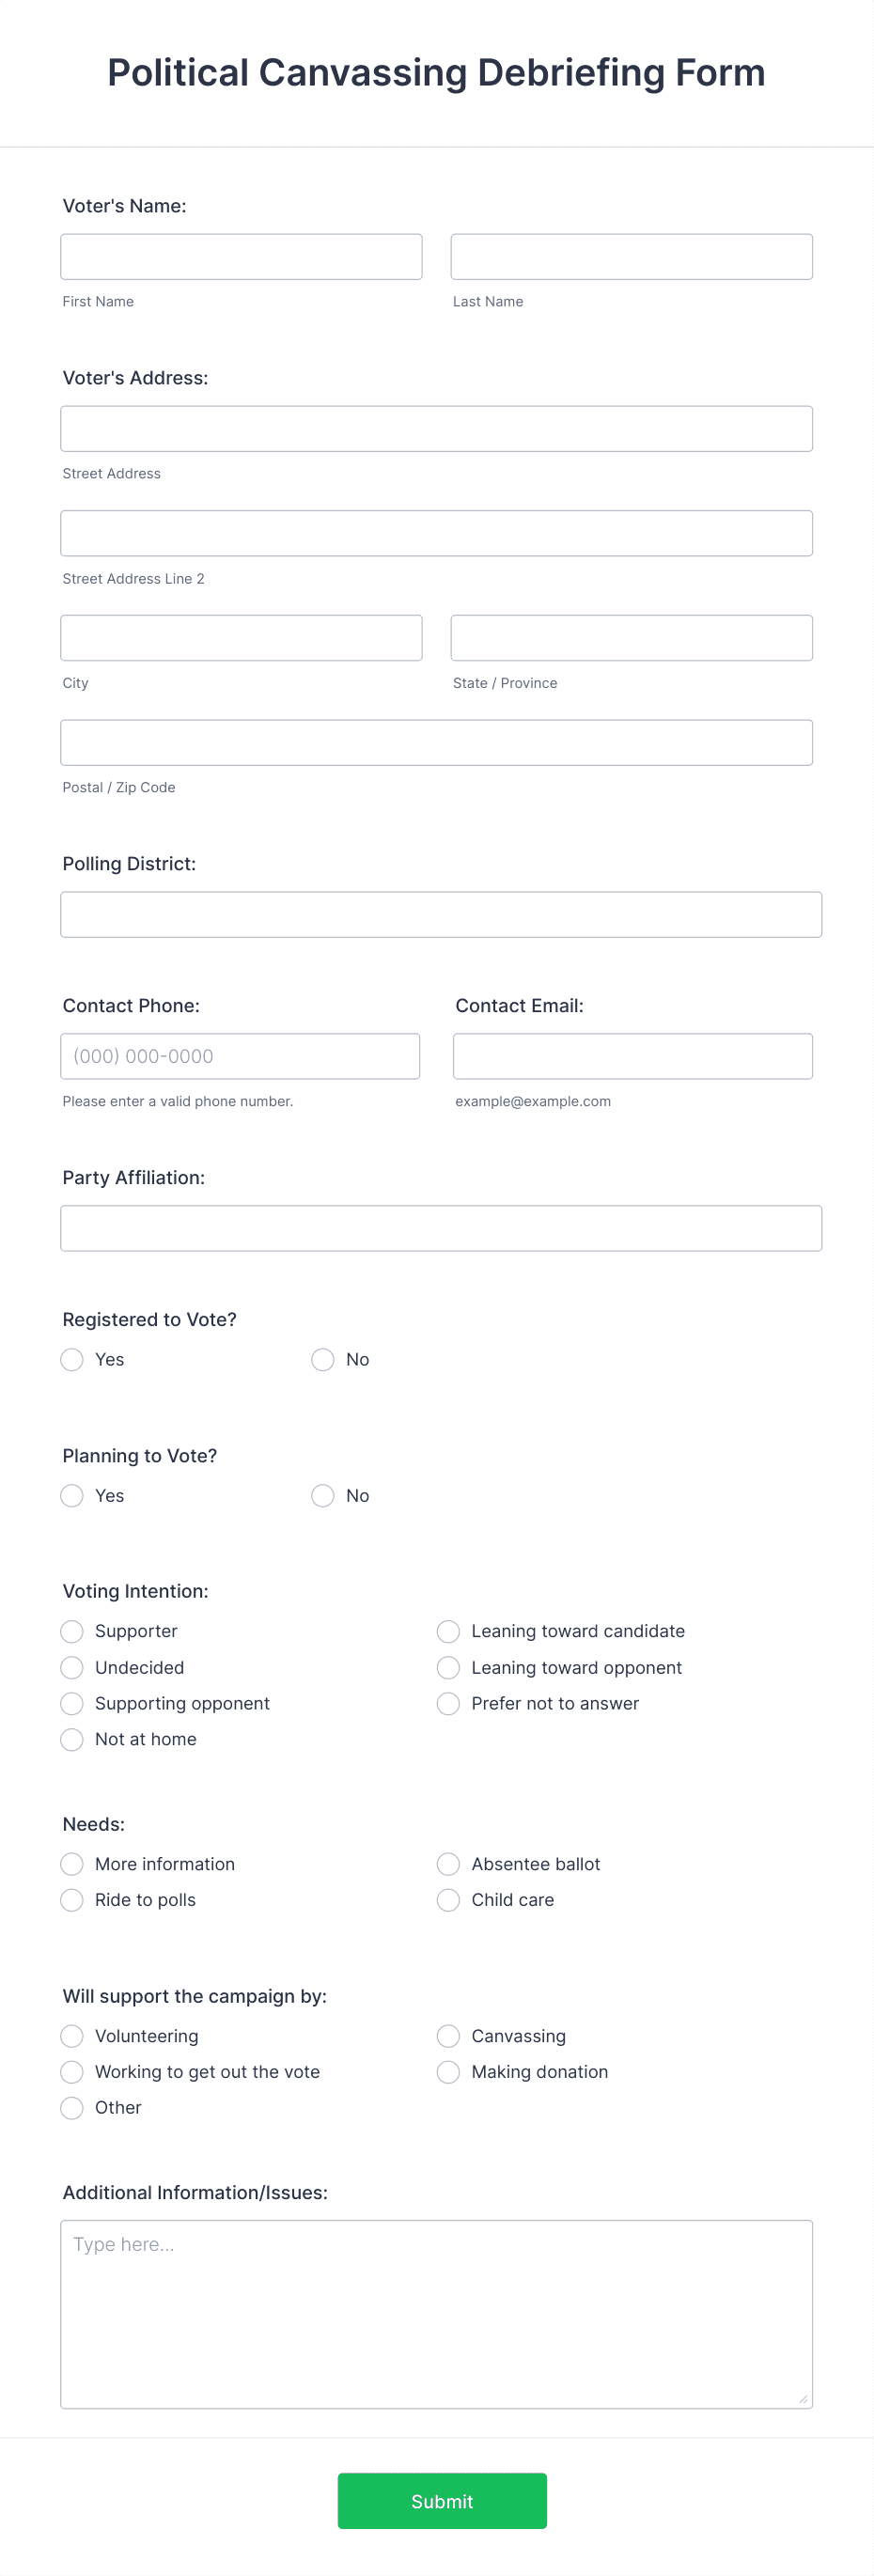
Task: Click the First Name input field
Action: [x=241, y=257]
